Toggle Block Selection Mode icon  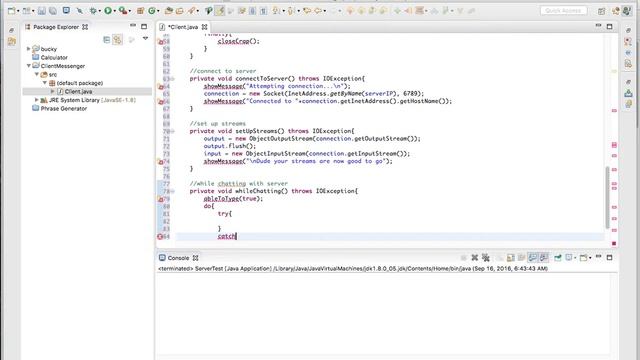253,11
